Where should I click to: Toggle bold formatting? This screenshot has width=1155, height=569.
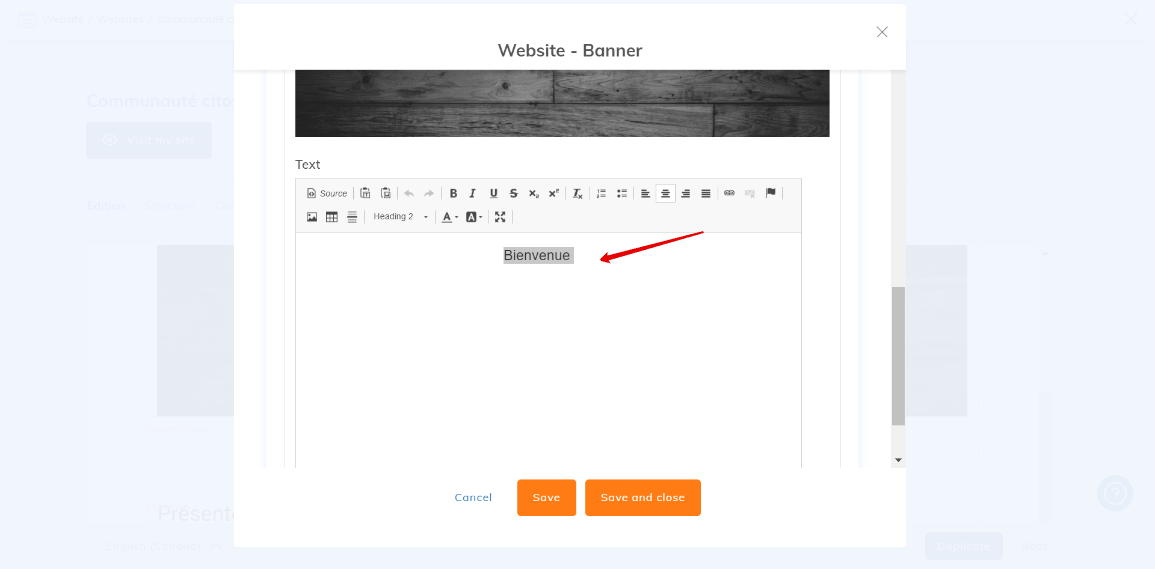454,193
